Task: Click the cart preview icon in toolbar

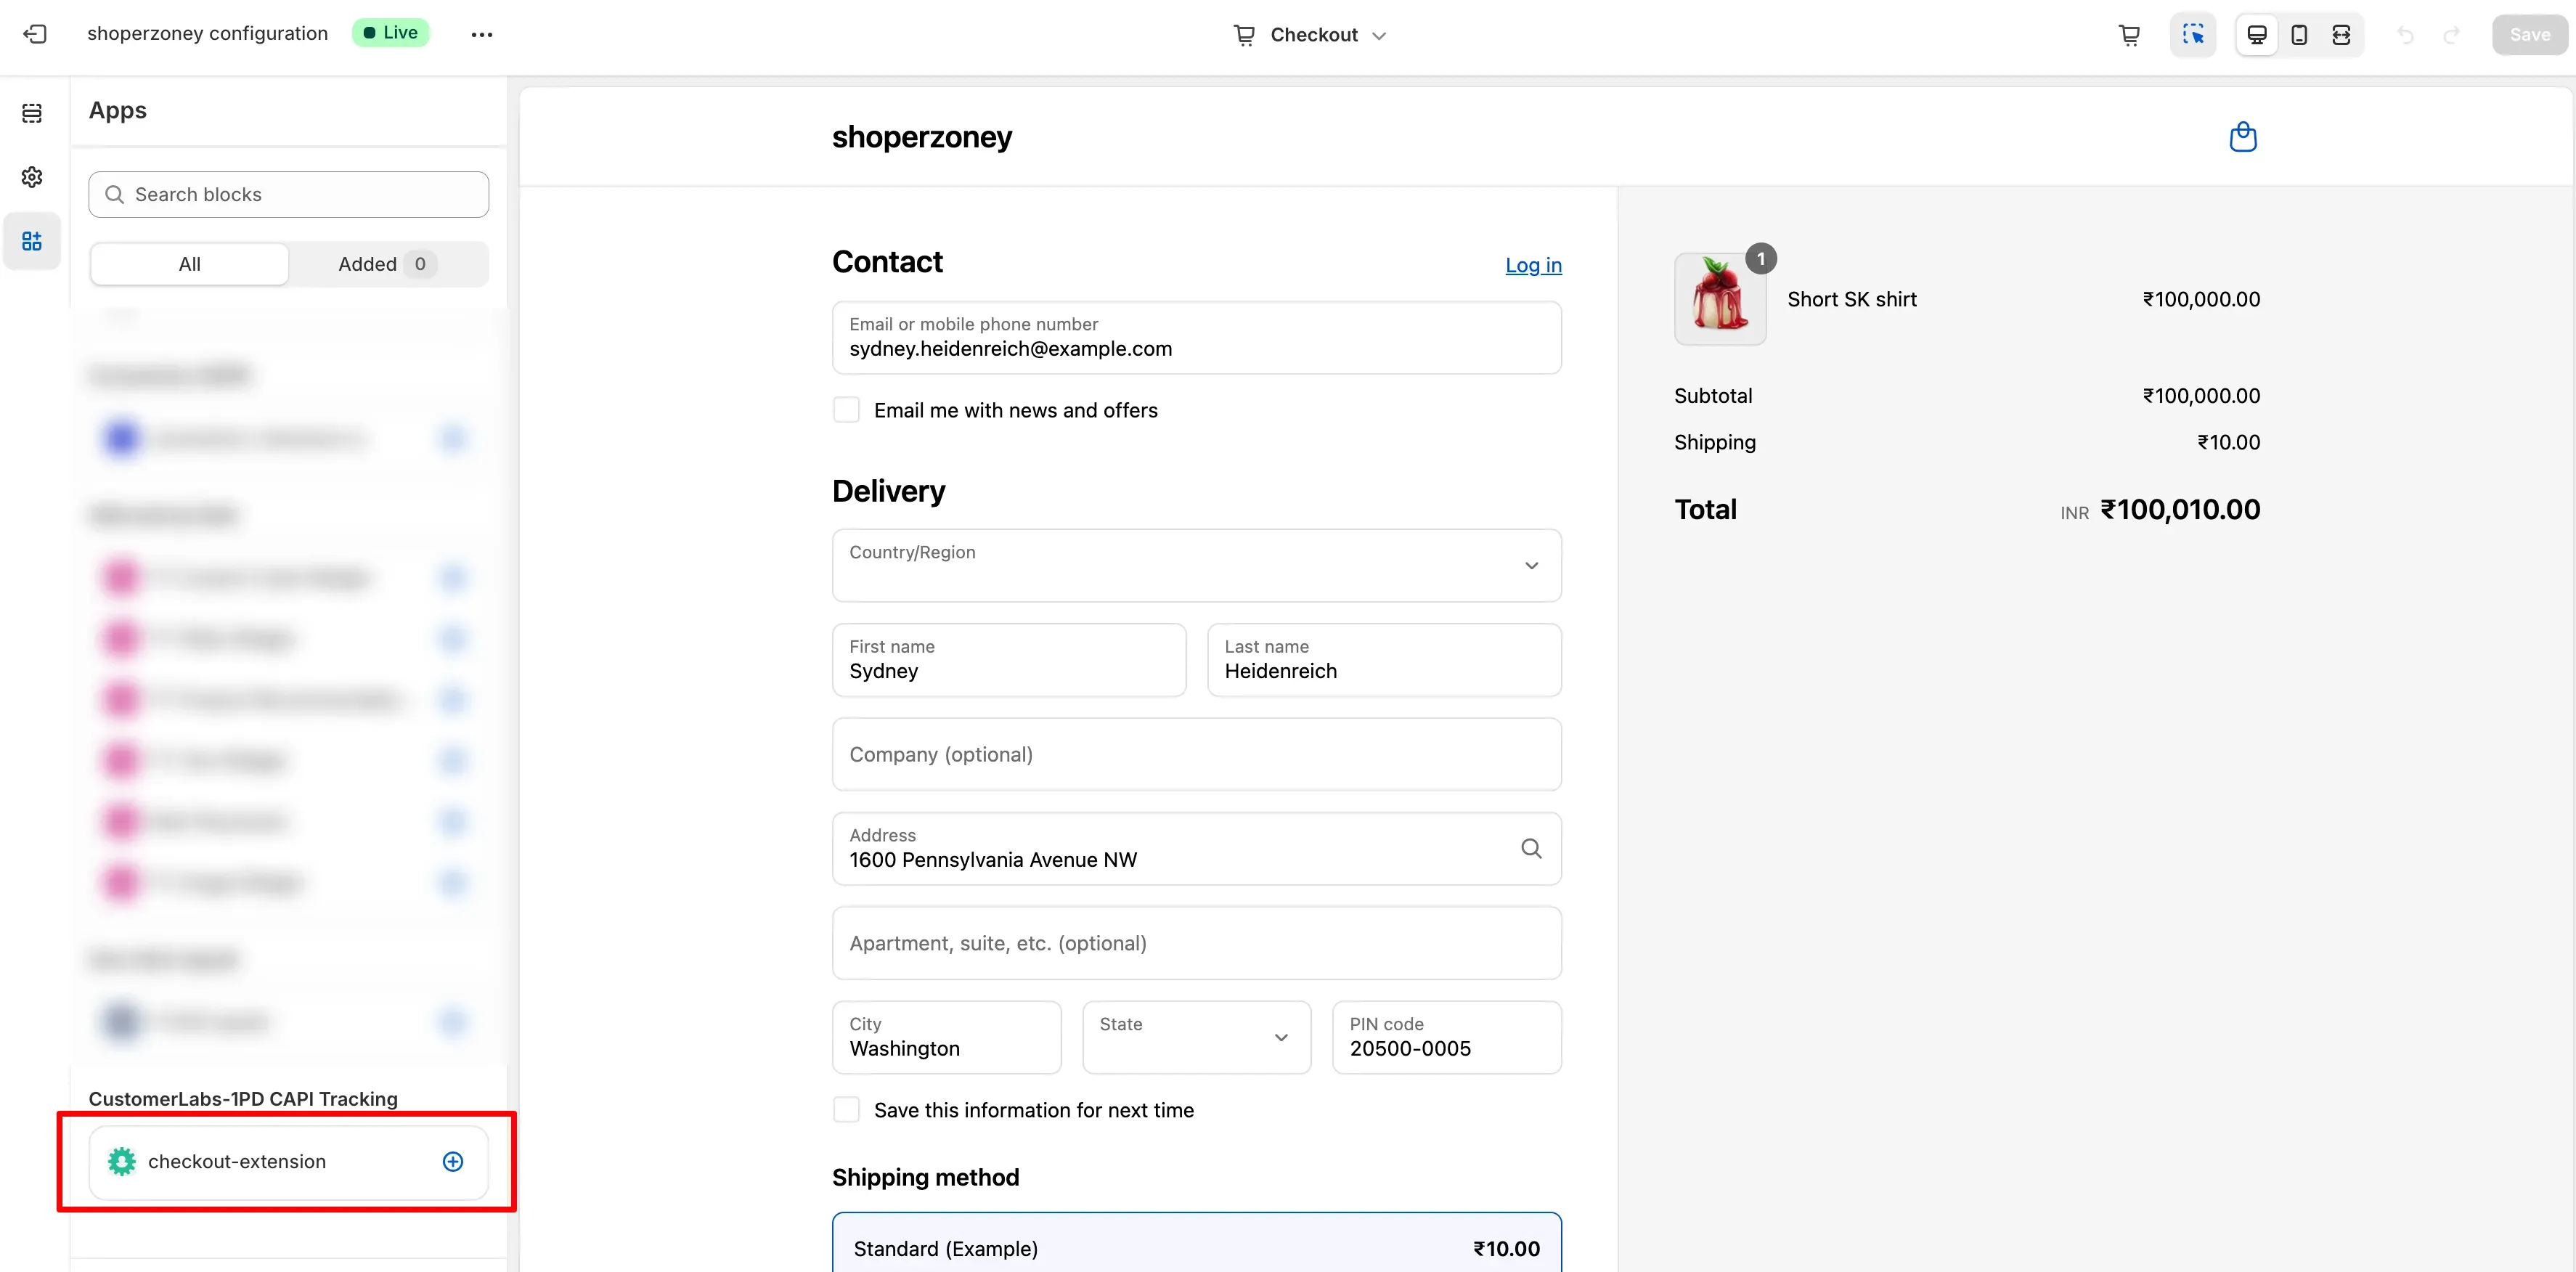Action: (x=2129, y=35)
